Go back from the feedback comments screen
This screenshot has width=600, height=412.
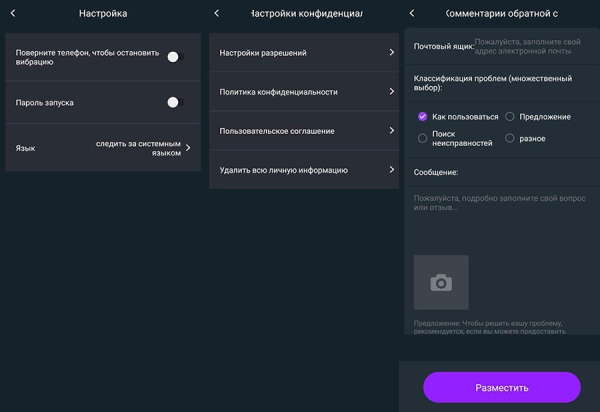(x=412, y=13)
